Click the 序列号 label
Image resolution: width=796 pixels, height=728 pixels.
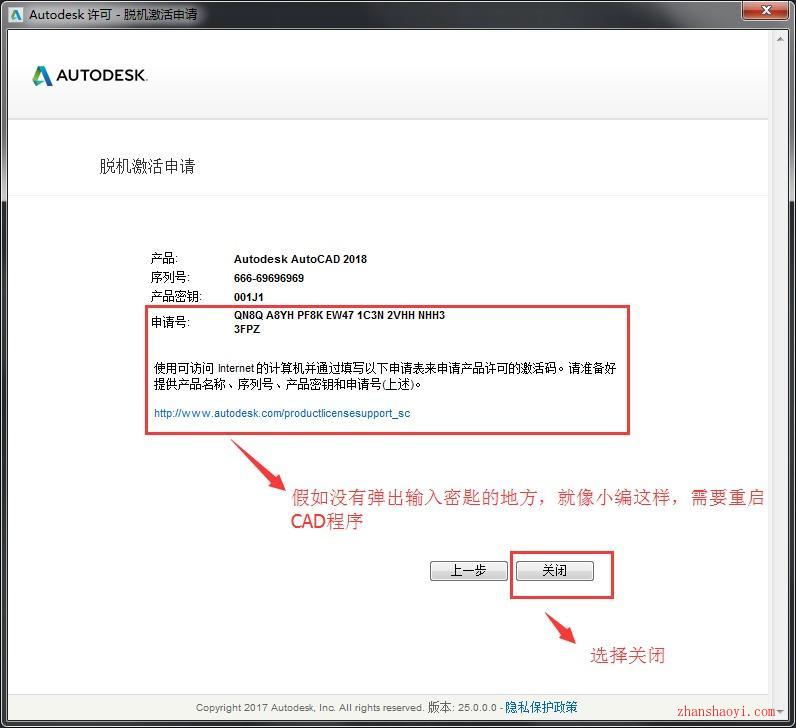coord(170,278)
